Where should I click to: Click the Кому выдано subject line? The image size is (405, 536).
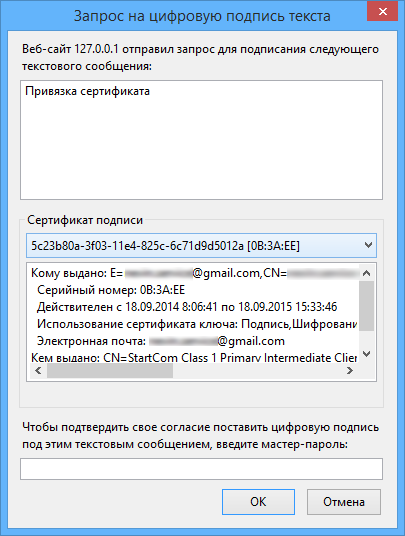pyautogui.click(x=195, y=273)
